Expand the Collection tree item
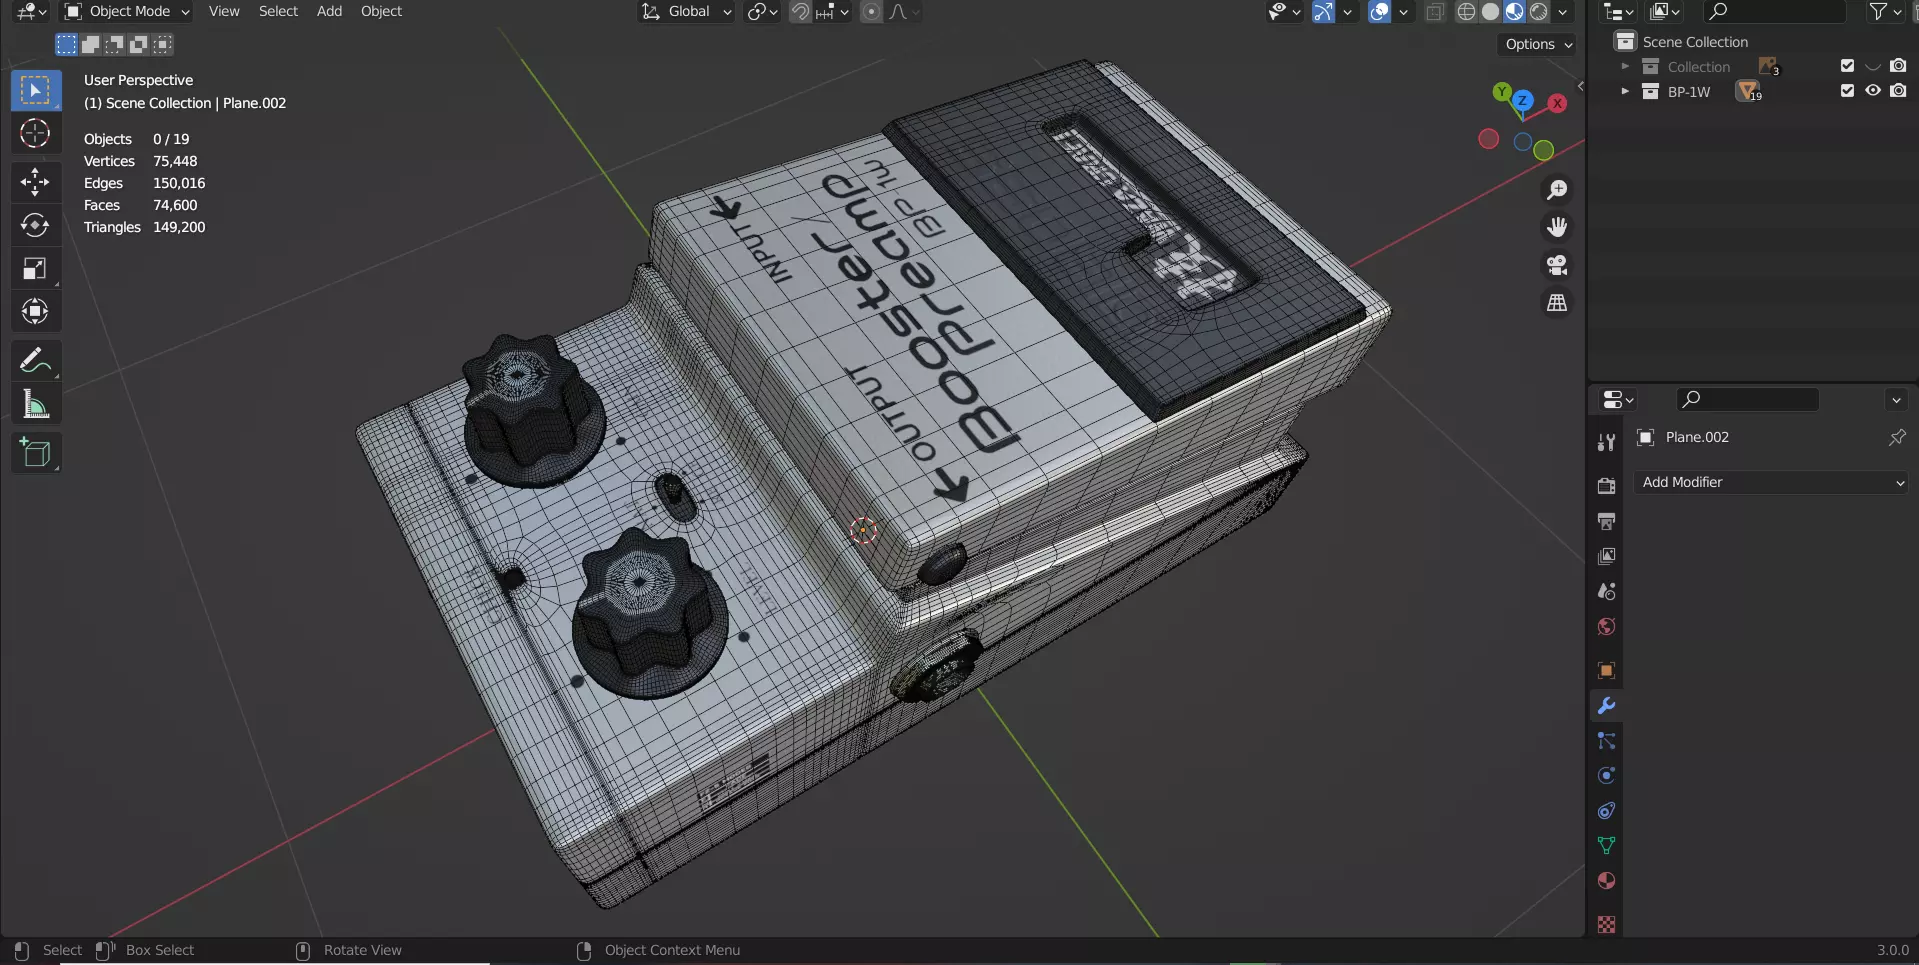The image size is (1919, 965). (1625, 66)
